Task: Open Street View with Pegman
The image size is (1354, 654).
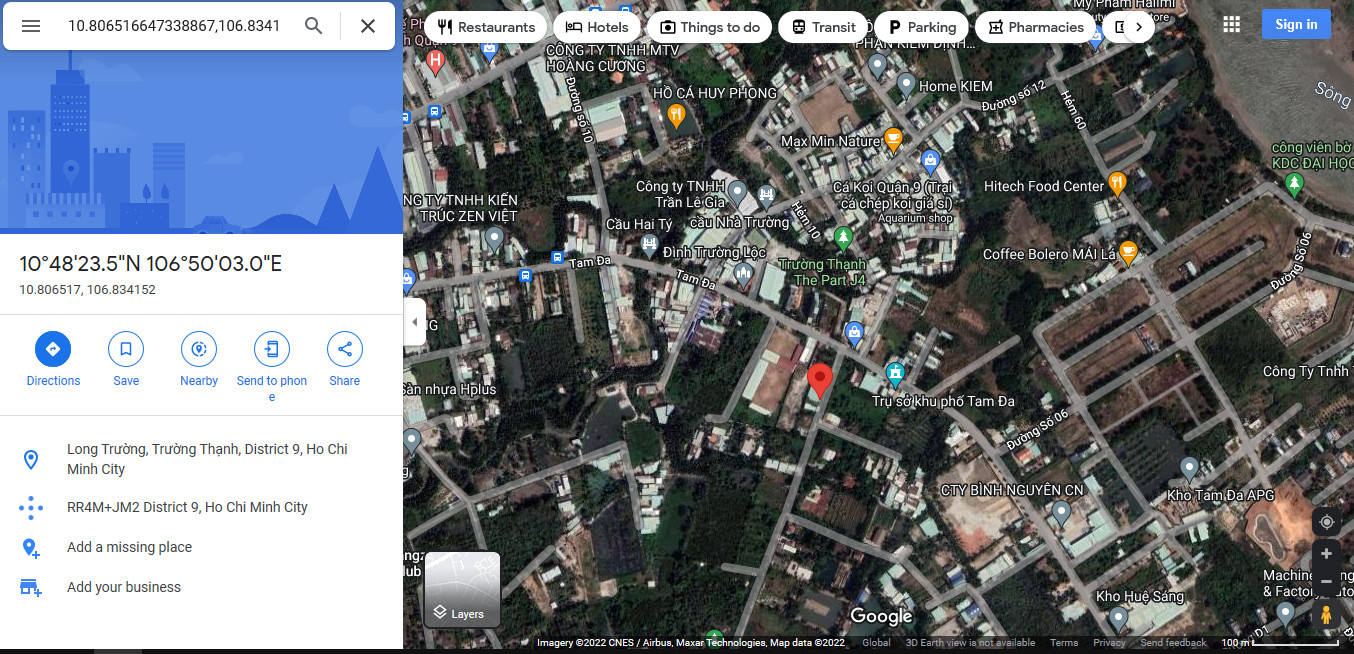Action: coord(1326,615)
